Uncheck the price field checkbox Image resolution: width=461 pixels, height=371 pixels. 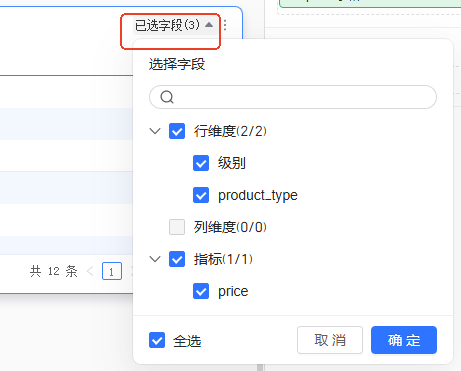tap(201, 291)
